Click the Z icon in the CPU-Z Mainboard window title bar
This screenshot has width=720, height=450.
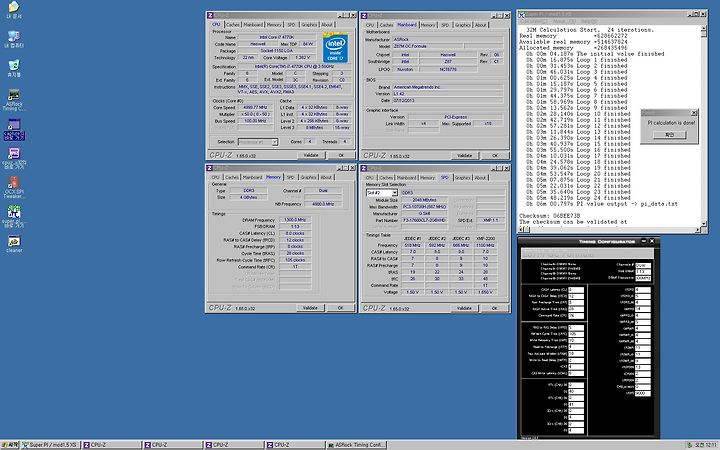point(364,16)
